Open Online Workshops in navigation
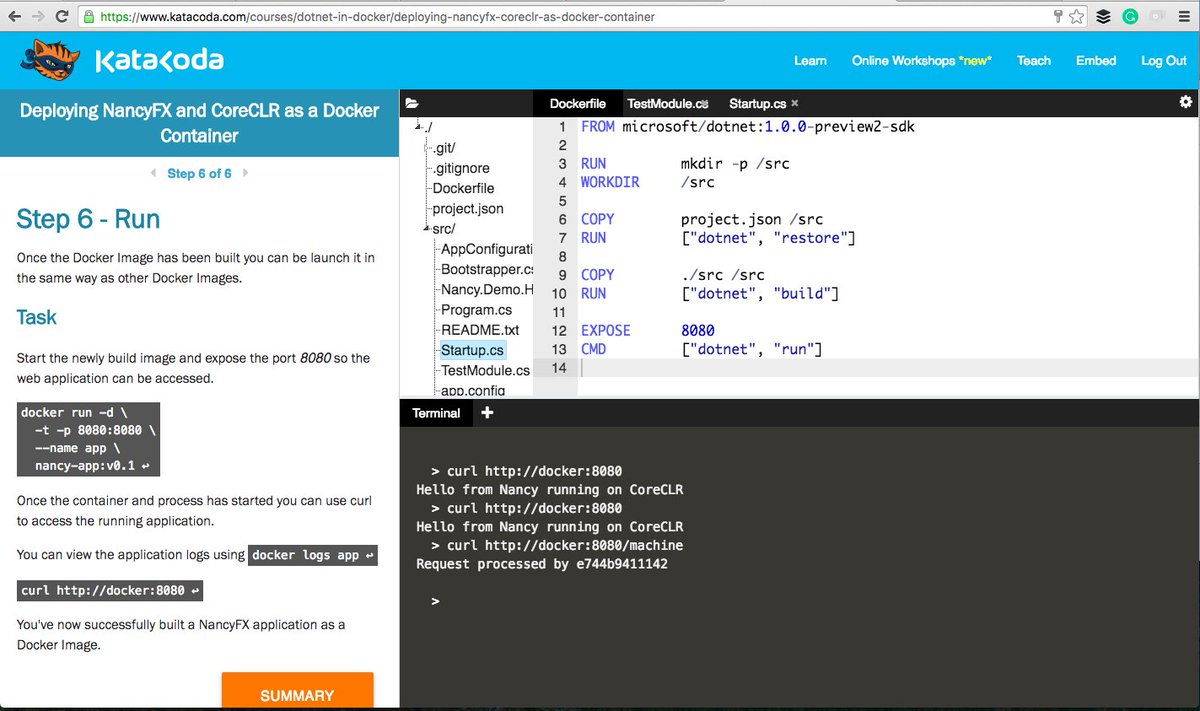 (922, 61)
